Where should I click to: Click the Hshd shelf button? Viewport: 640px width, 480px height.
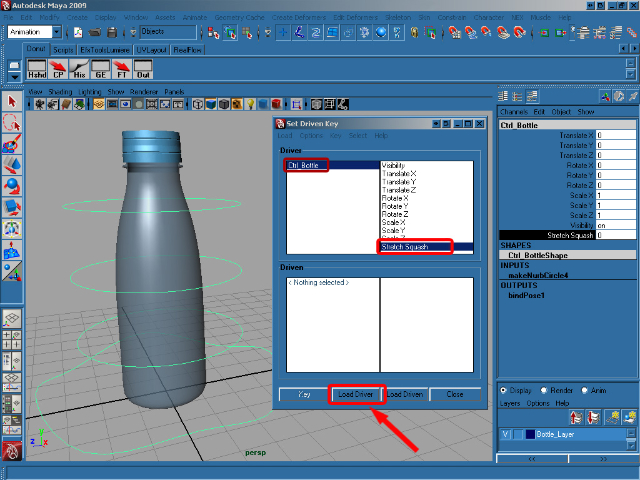(x=37, y=69)
